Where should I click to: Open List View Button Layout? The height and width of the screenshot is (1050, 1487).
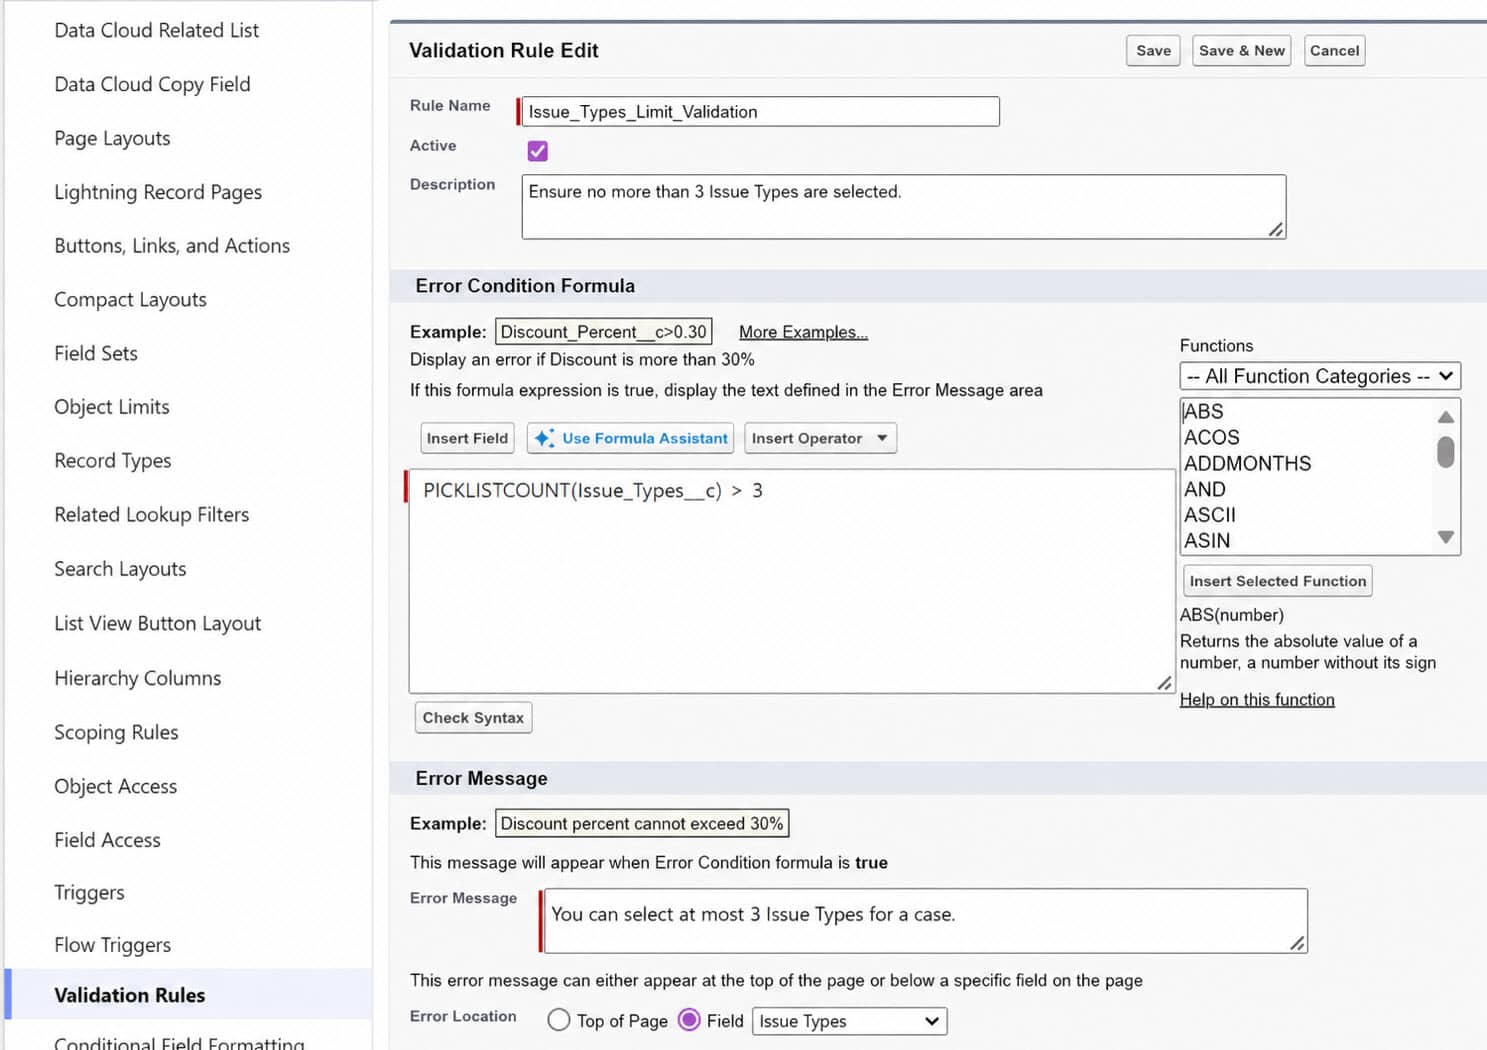(158, 624)
